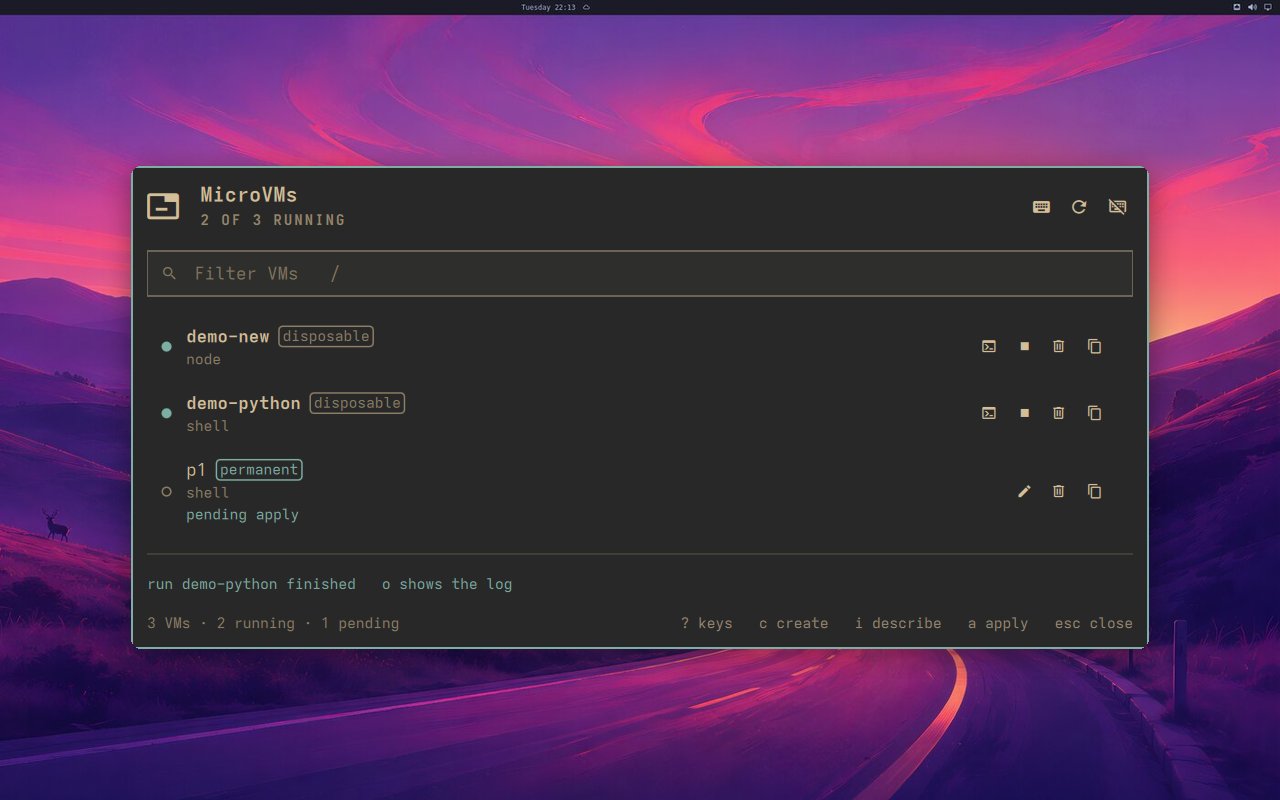The width and height of the screenshot is (1280, 800).
Task: Focus the Filter VMs search field
Action: click(640, 273)
